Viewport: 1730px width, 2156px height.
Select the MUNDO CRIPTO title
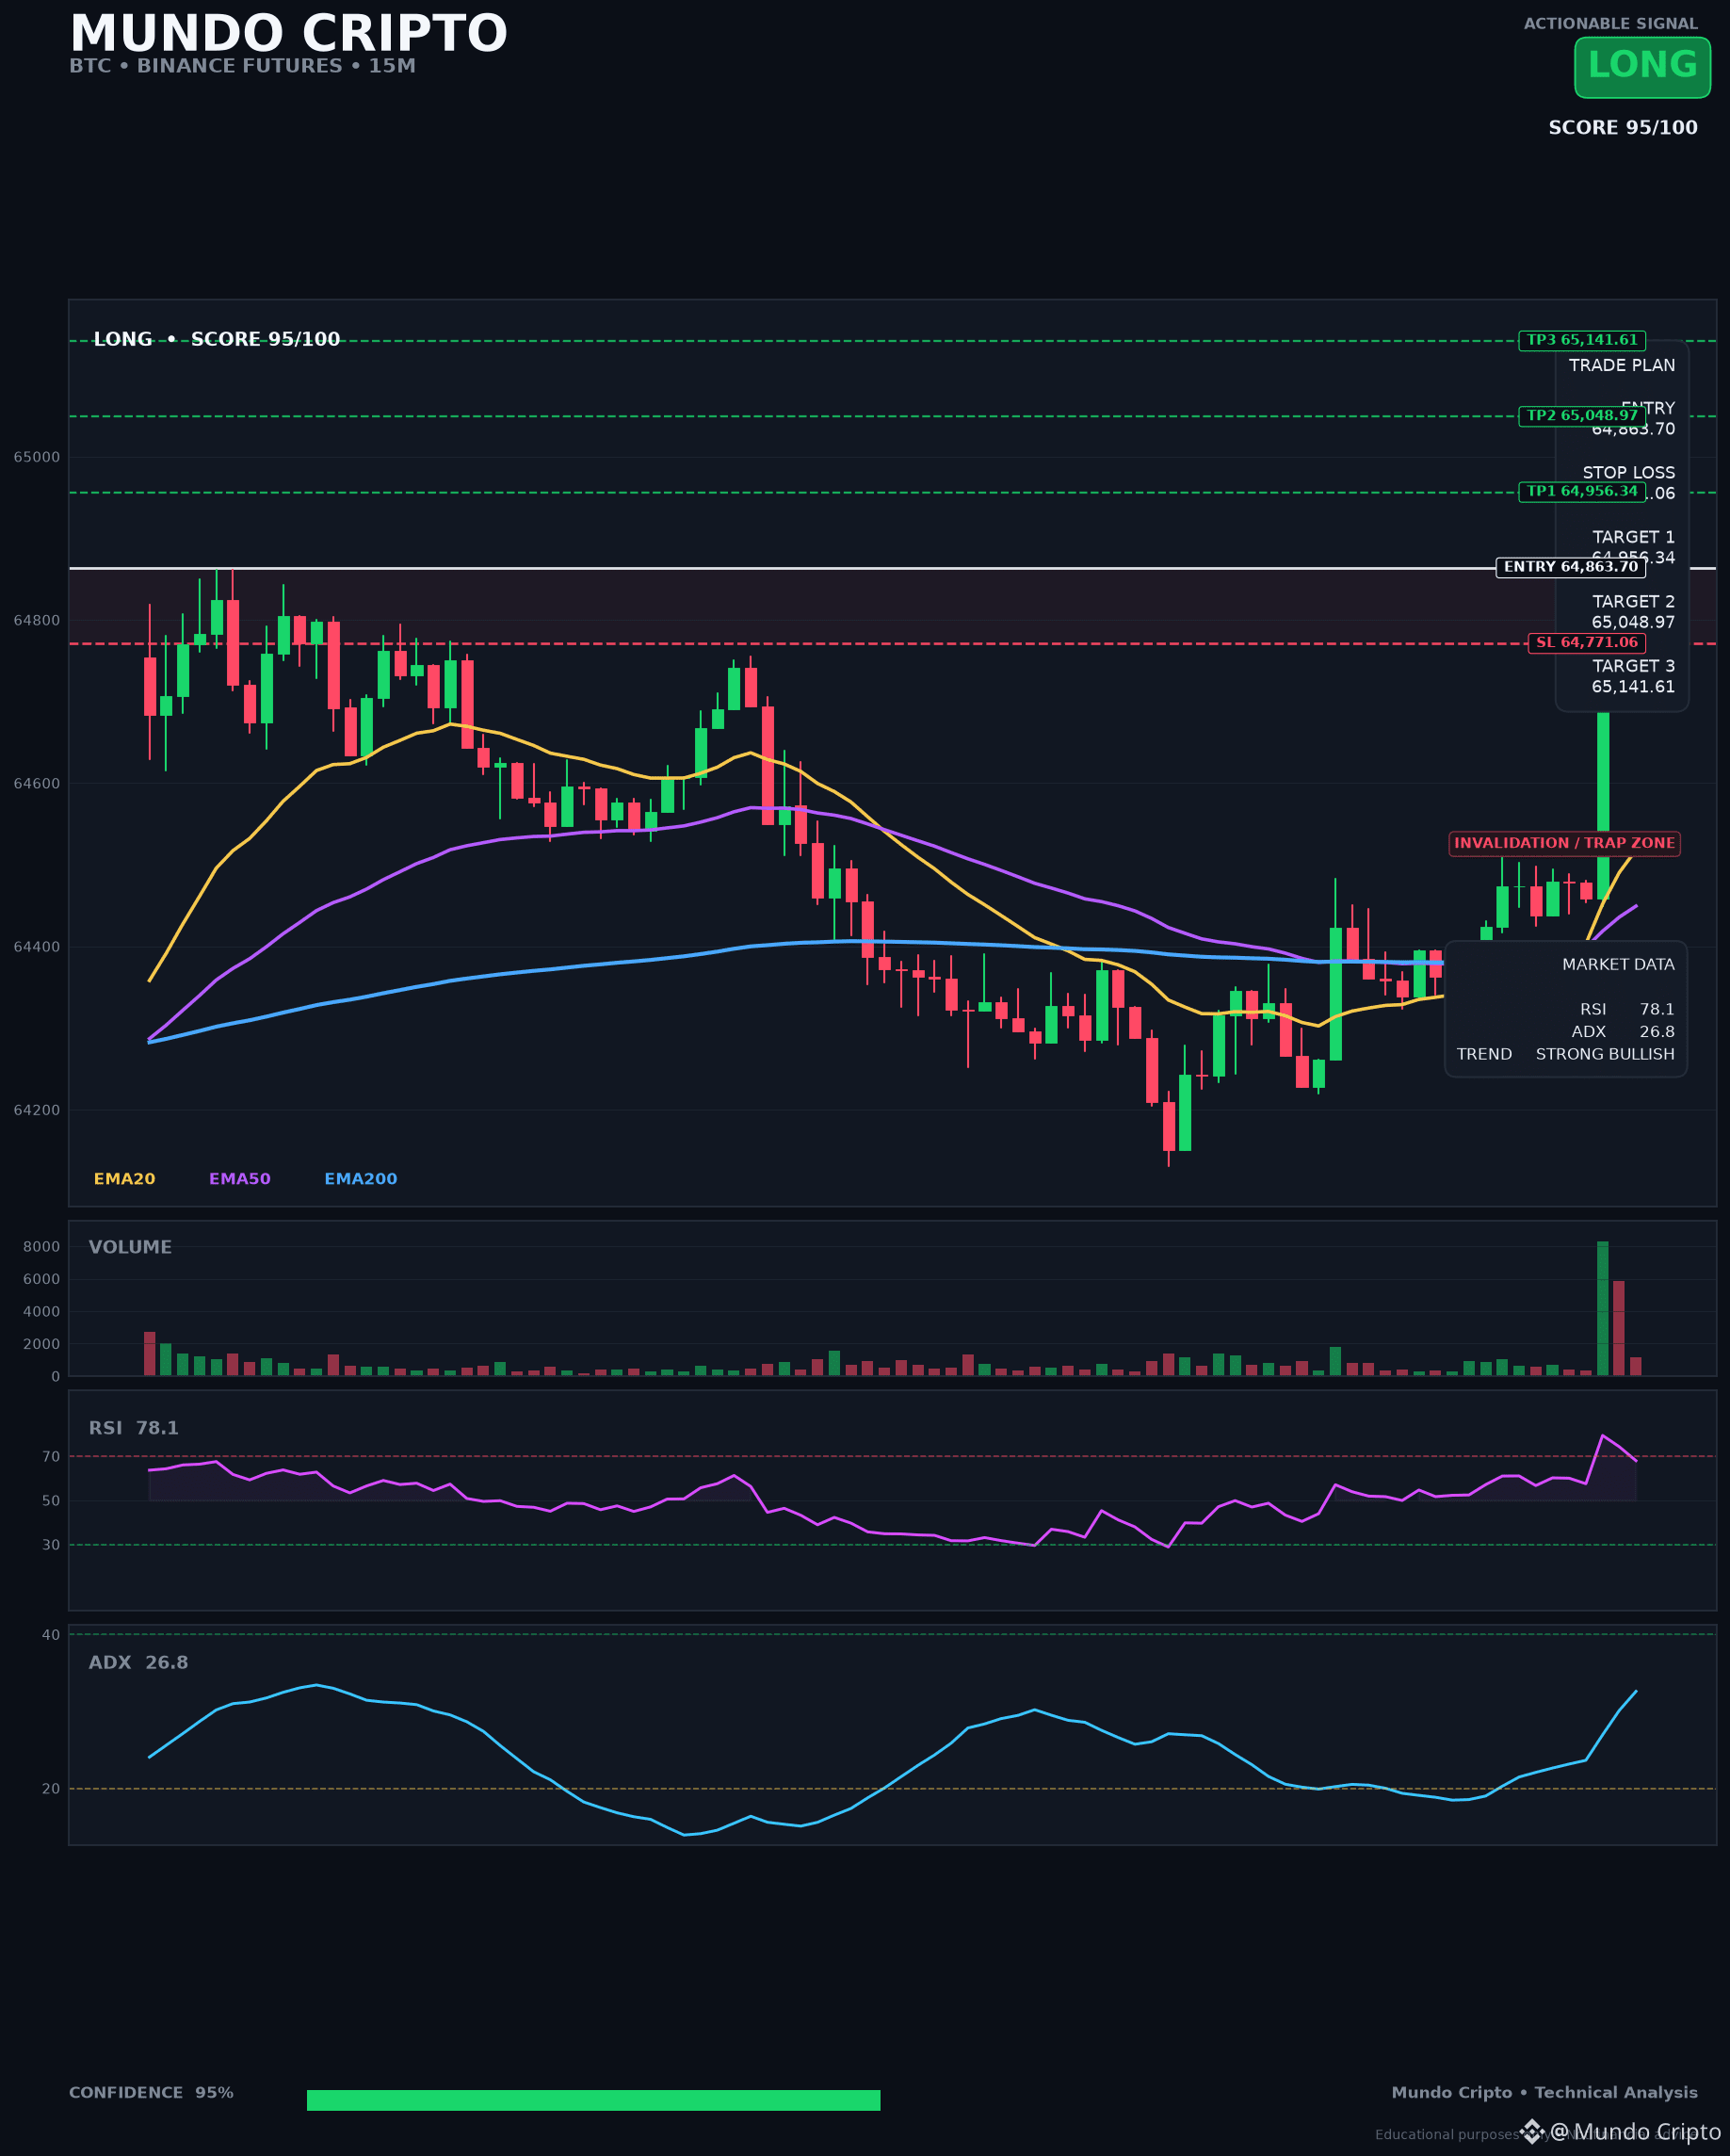coord(288,33)
